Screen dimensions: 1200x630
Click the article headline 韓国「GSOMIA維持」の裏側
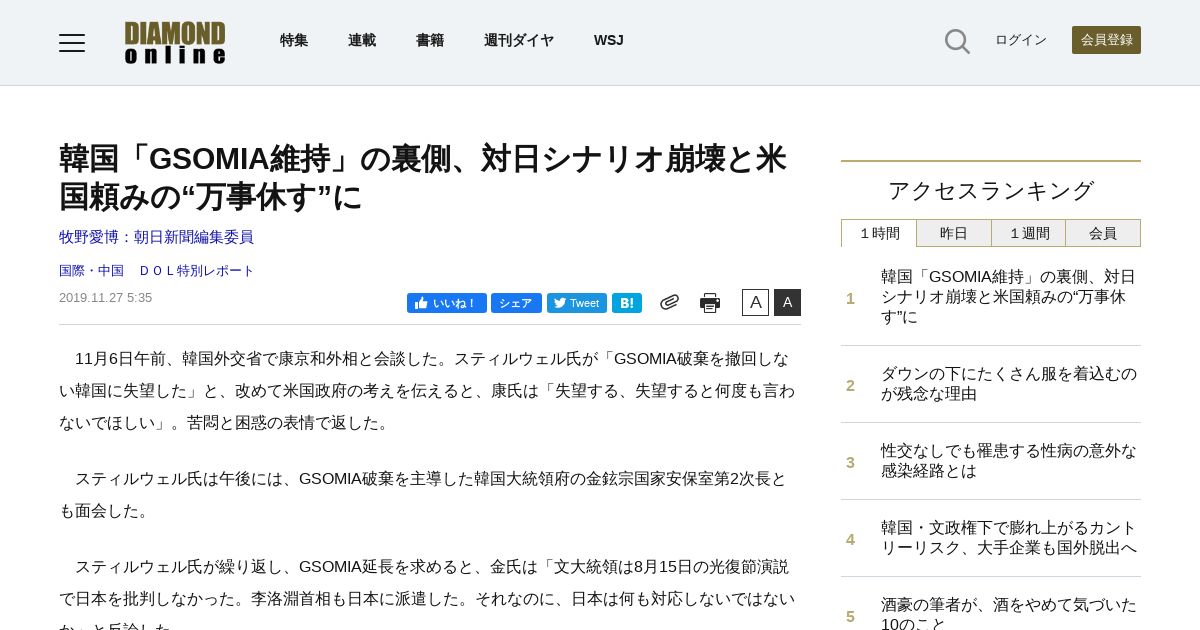[423, 177]
